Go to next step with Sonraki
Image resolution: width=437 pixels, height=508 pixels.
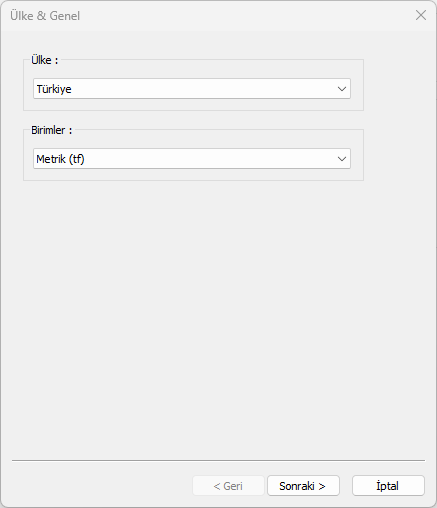303,486
